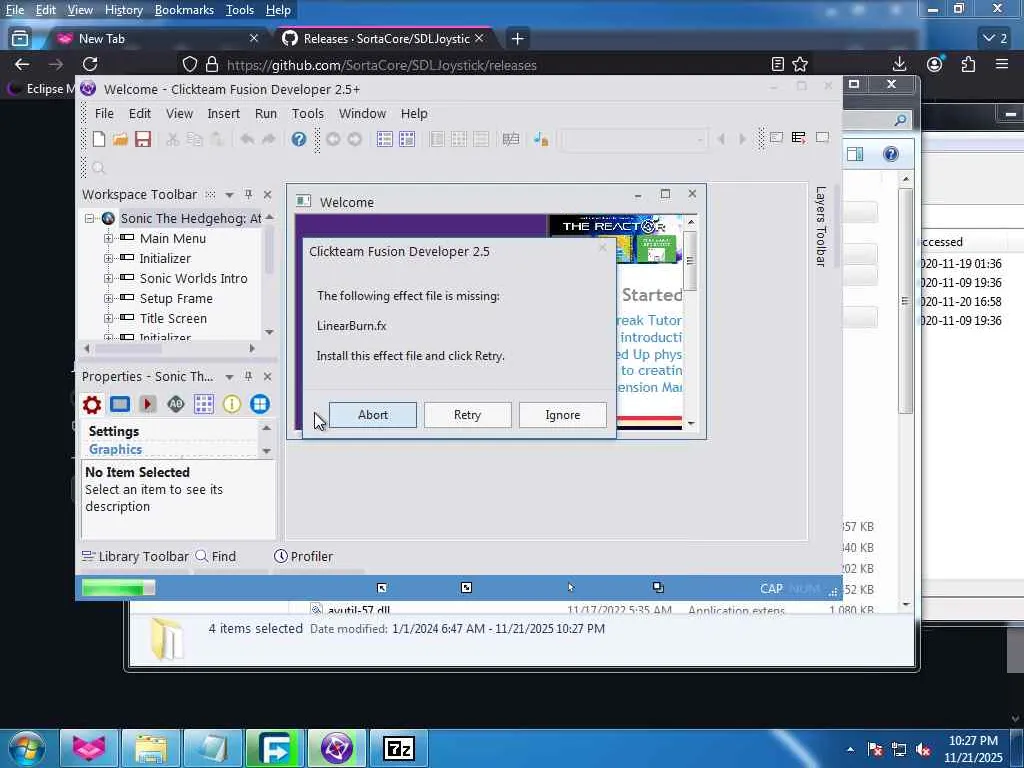Open Workspace Toolbar dropdown arrow
This screenshot has width=1024, height=768.
(229, 195)
